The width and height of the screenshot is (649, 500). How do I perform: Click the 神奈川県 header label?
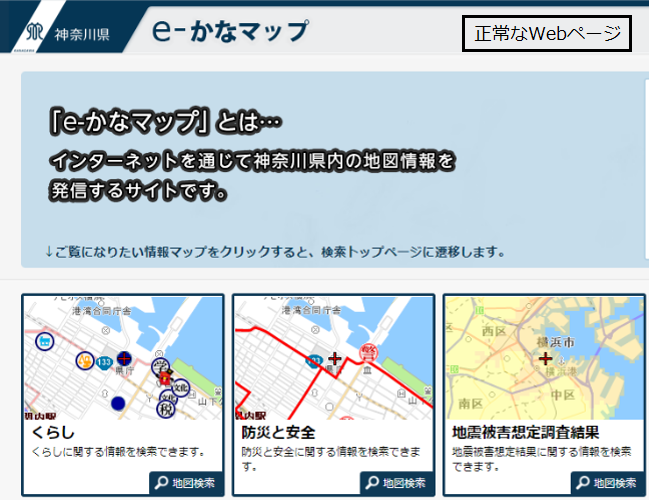(82, 34)
